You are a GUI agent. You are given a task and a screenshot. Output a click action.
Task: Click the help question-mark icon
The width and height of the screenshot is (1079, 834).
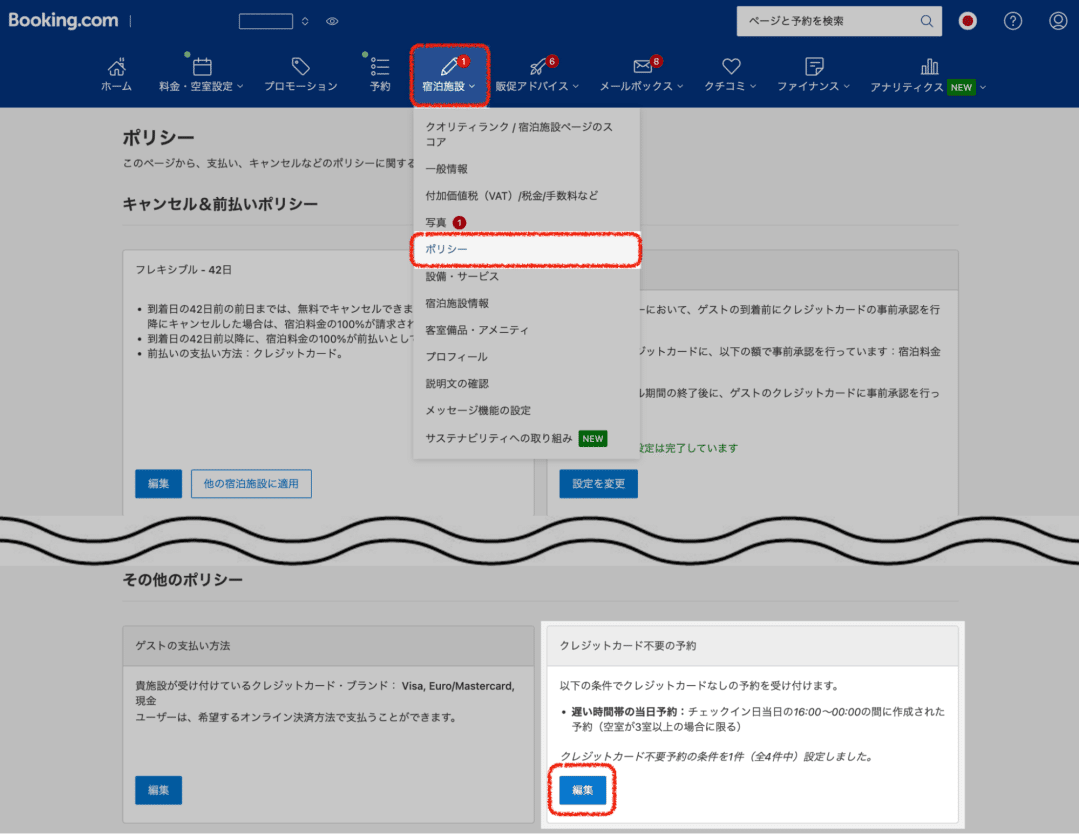point(1012,21)
